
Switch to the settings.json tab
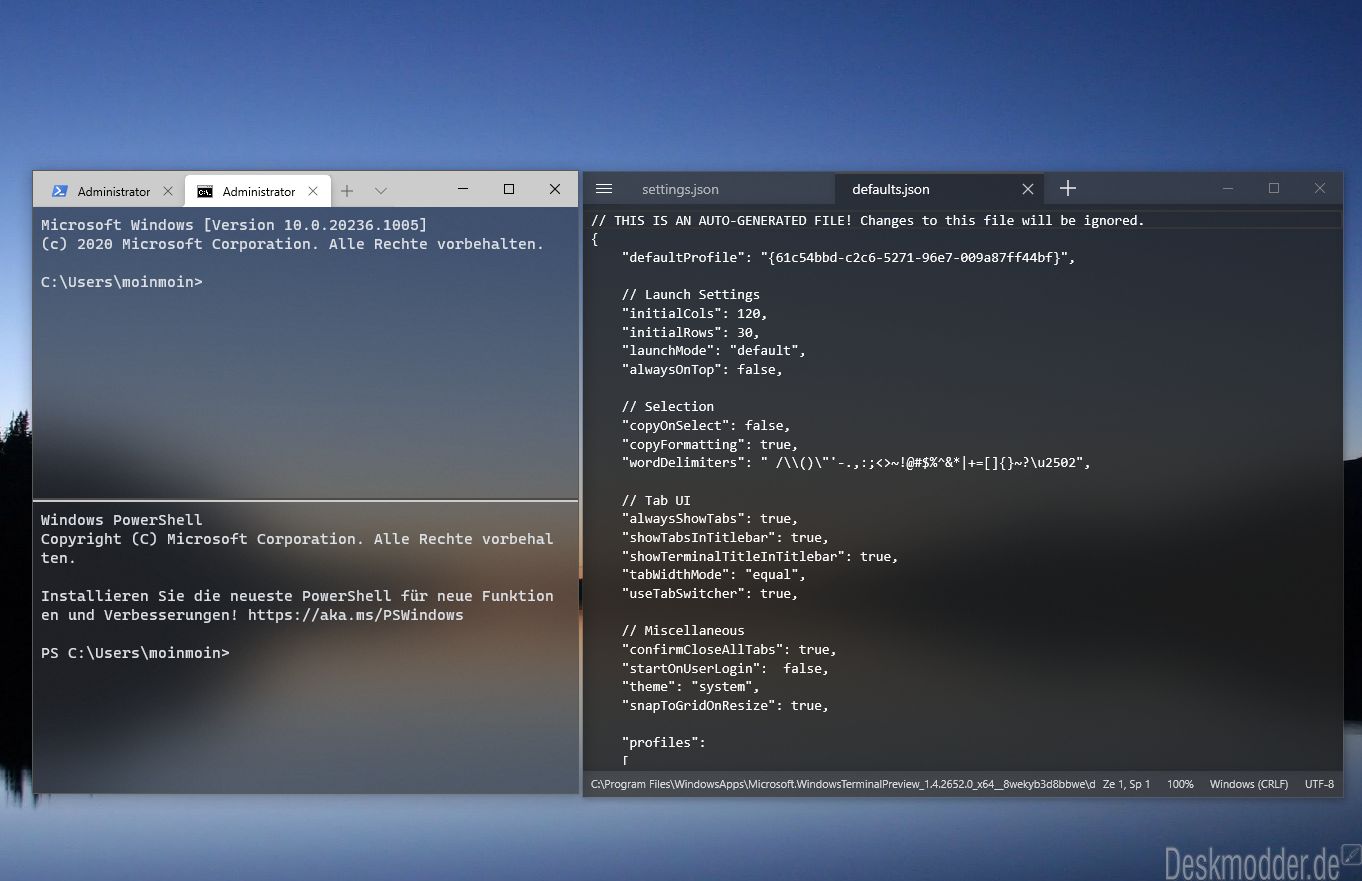(x=680, y=189)
